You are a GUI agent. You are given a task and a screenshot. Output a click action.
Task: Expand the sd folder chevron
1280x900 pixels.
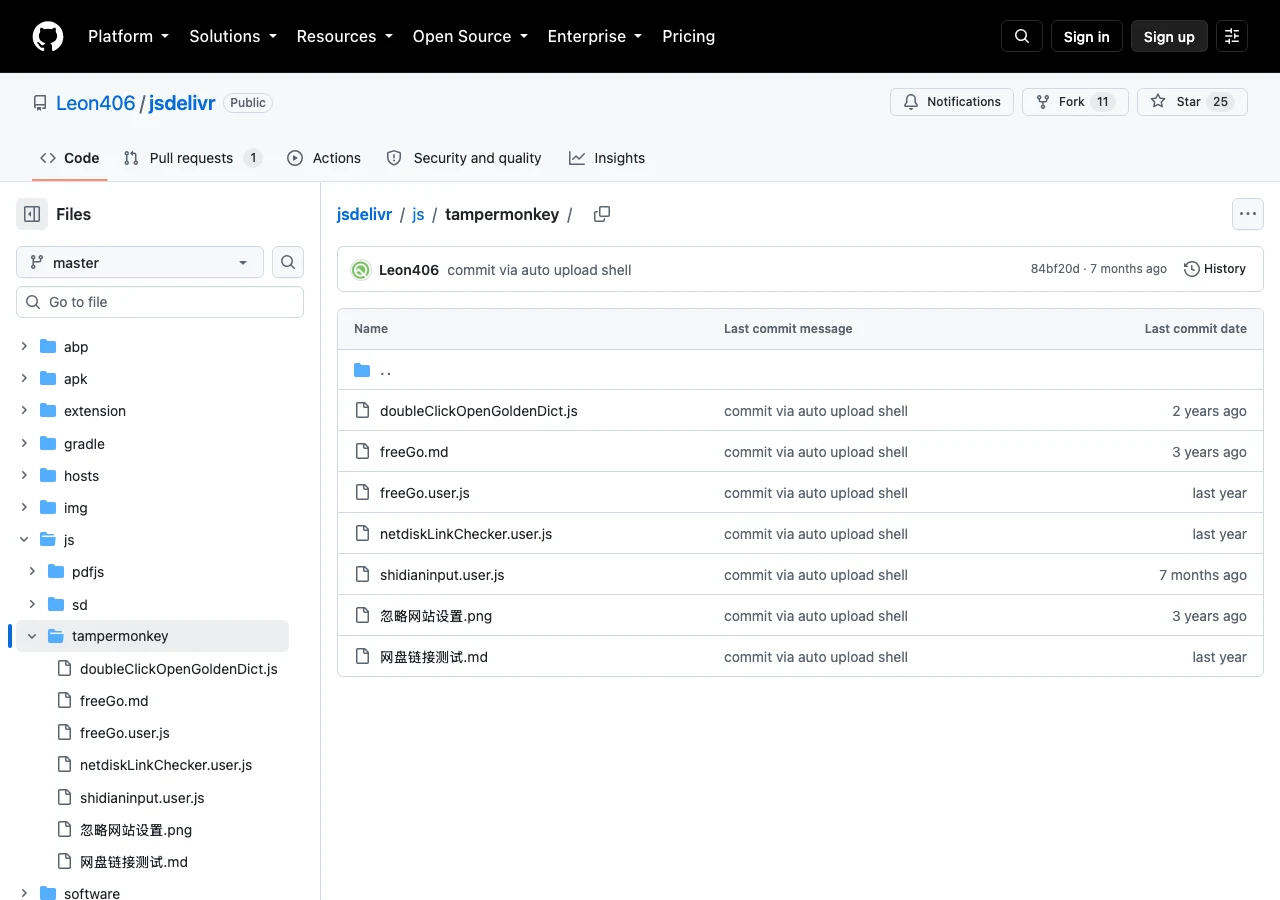(32, 605)
